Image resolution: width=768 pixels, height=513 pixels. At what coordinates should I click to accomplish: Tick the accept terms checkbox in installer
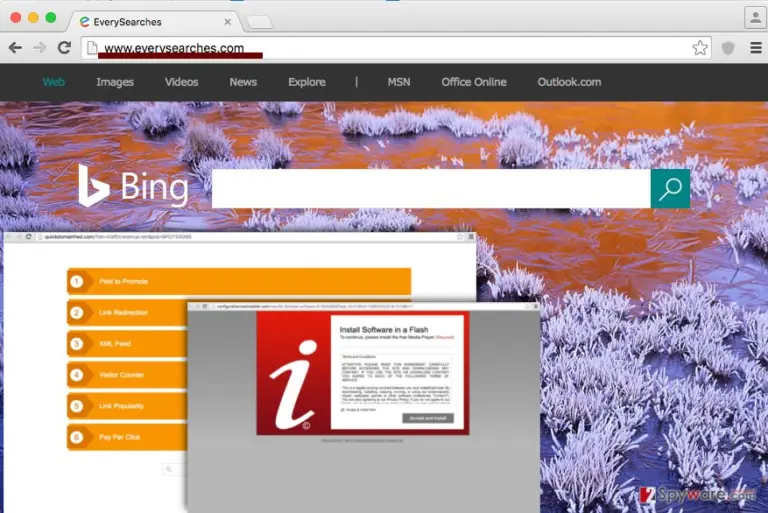pos(342,410)
